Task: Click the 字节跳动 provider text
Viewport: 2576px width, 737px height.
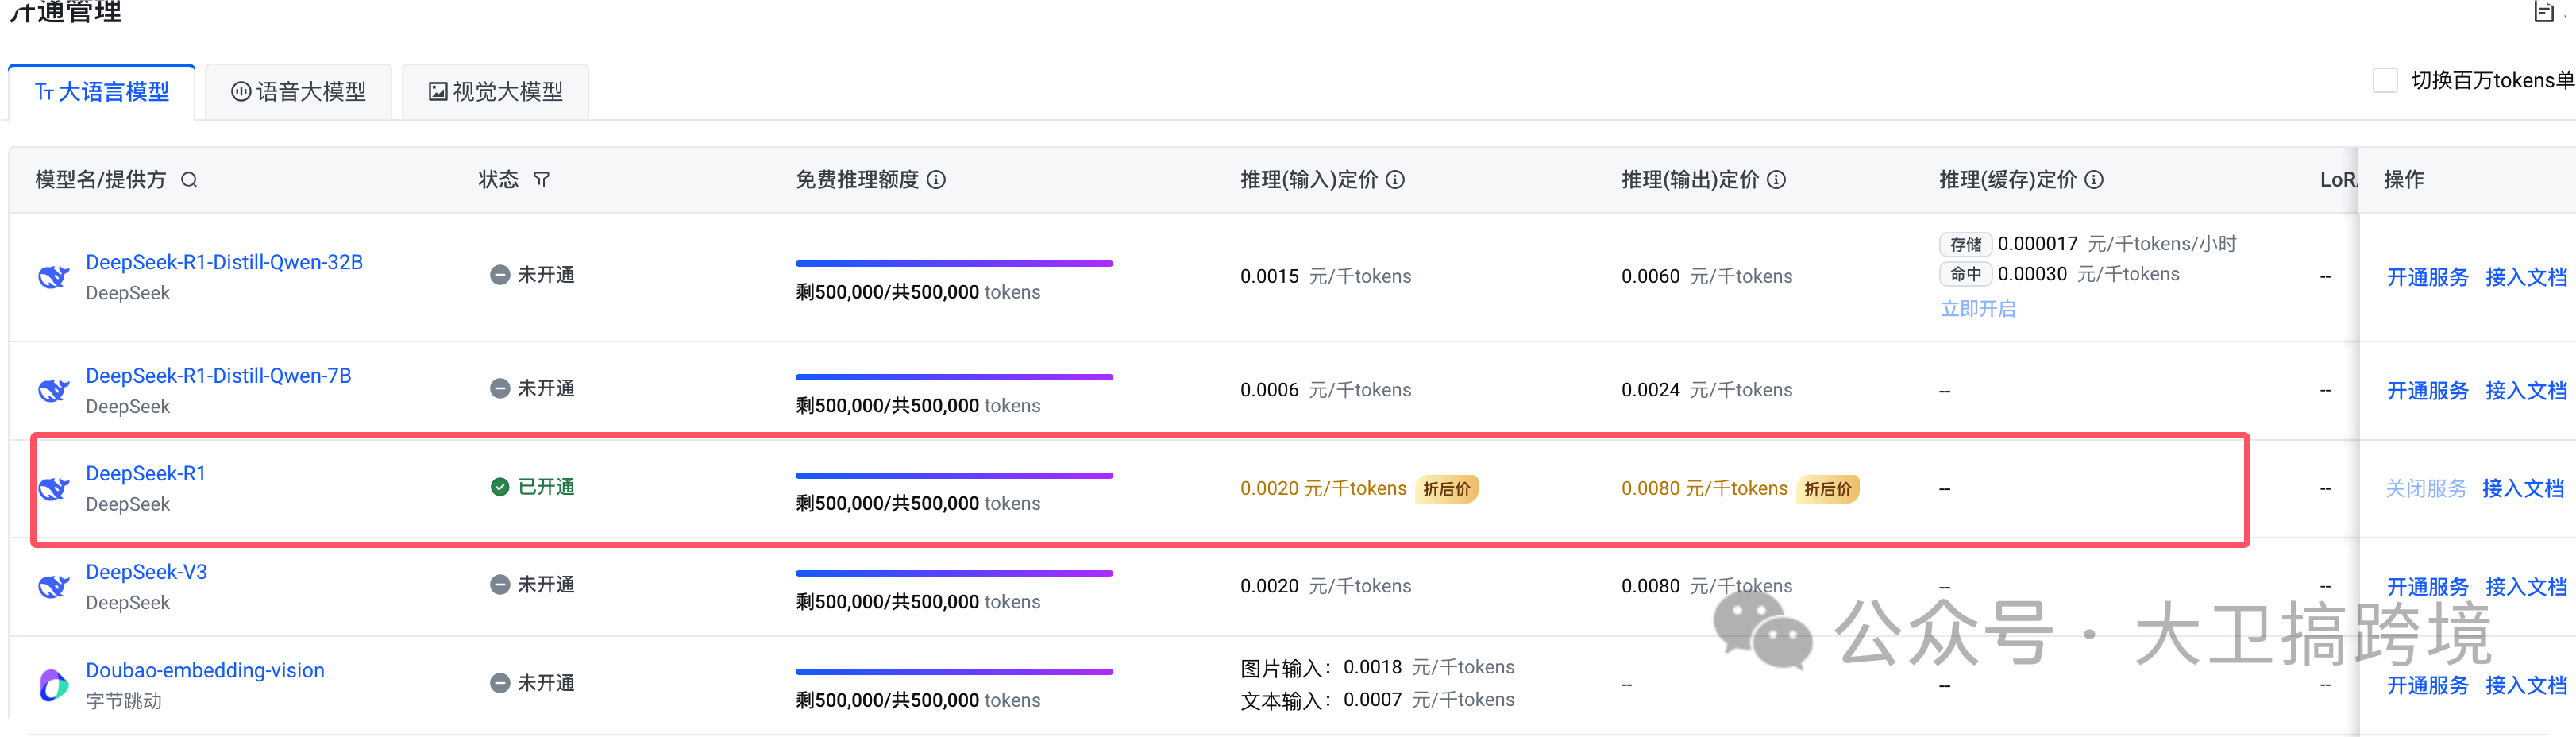Action: [x=124, y=701]
